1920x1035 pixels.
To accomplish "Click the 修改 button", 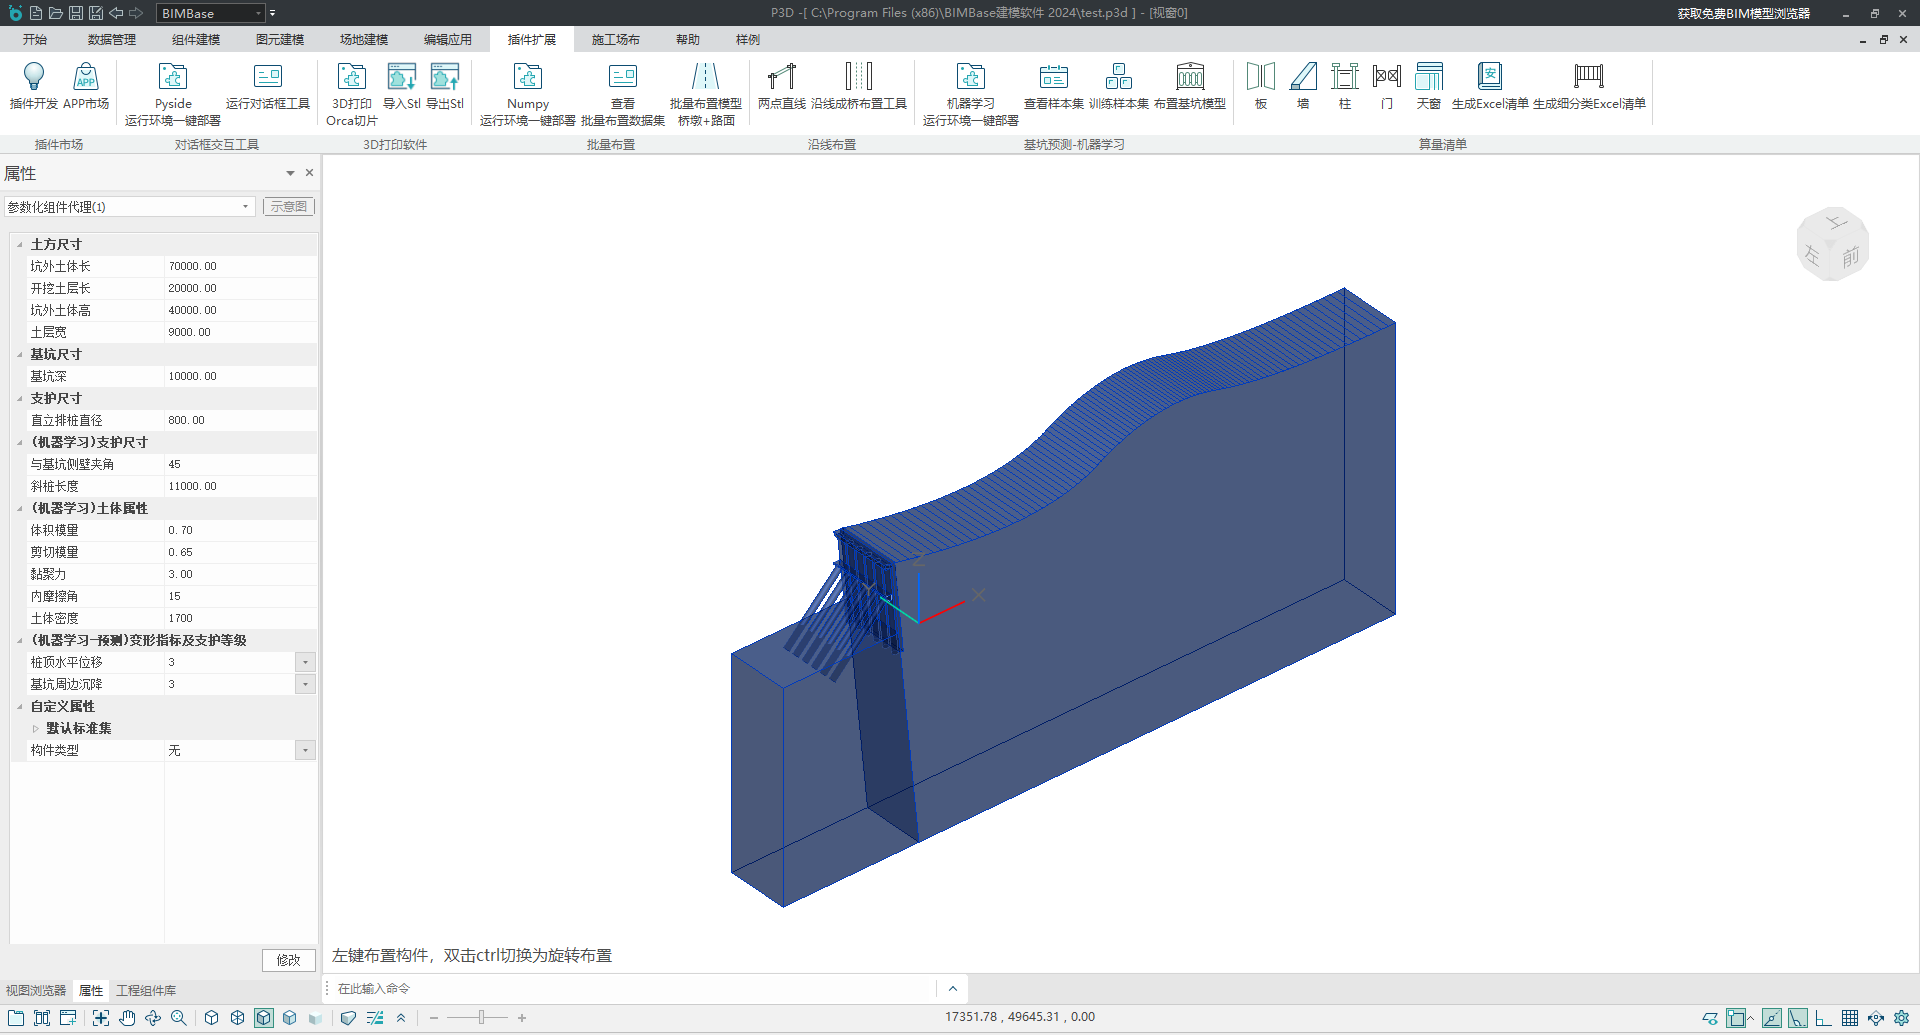I will [x=289, y=960].
